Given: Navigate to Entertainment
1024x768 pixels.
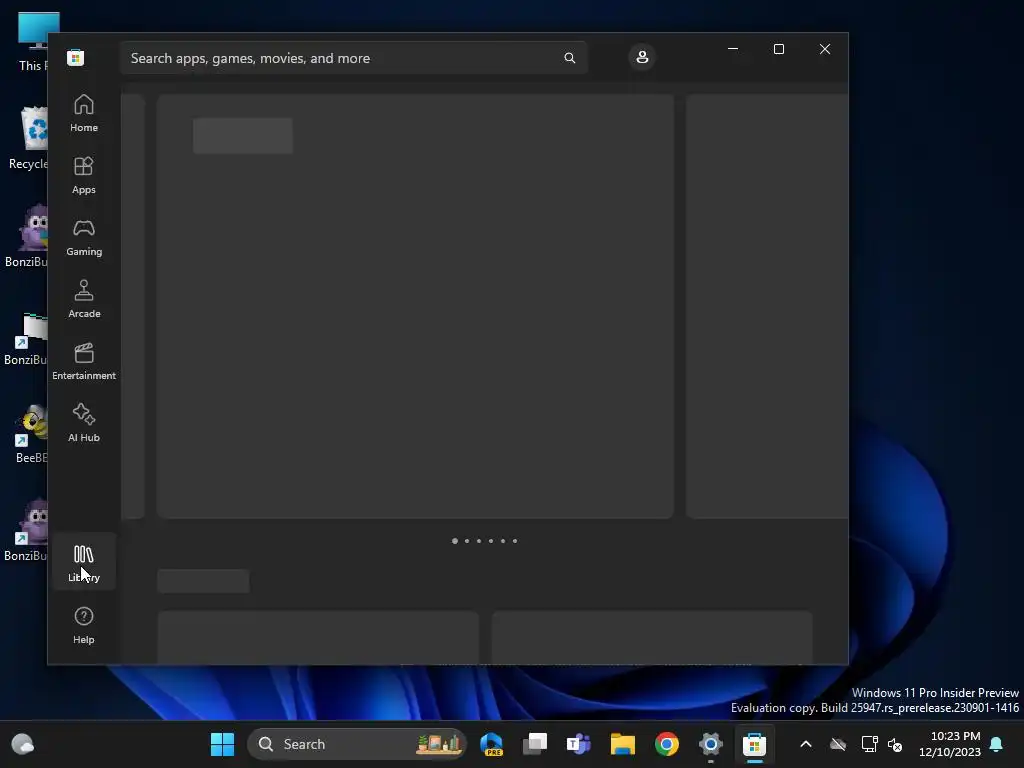Looking at the screenshot, I should [x=84, y=362].
